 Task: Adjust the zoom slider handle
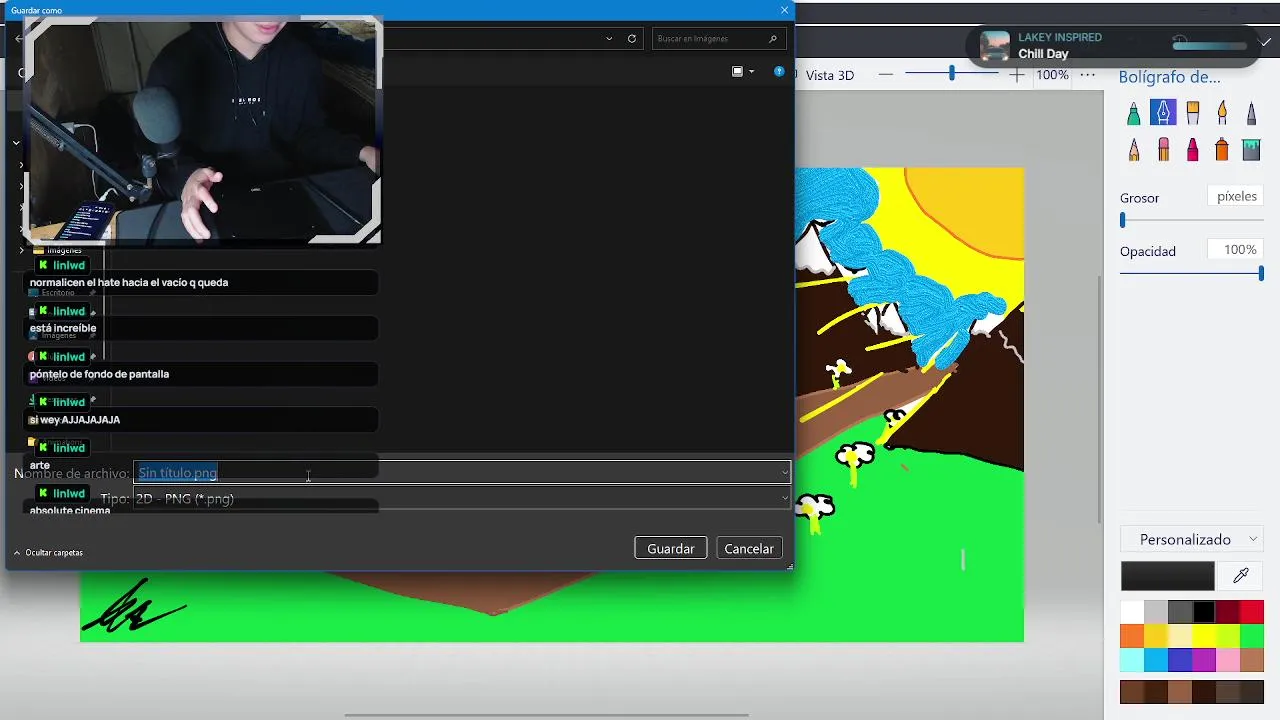point(952,74)
